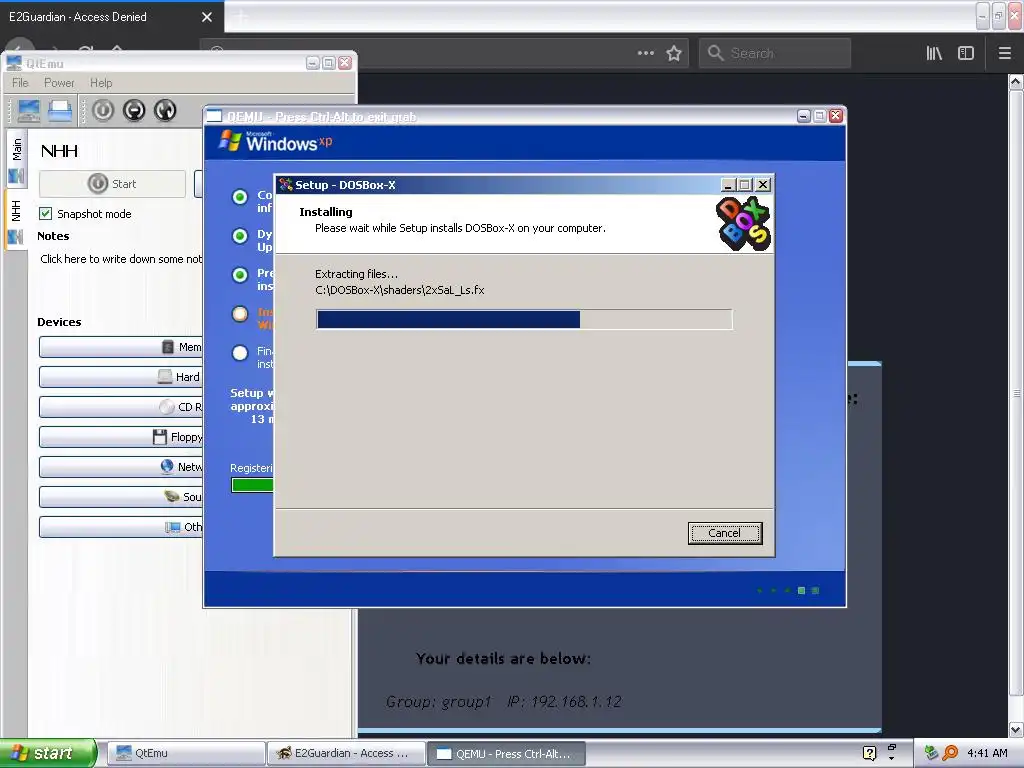Click the QtEmu taskbar button
The height and width of the screenshot is (768, 1024).
186,753
